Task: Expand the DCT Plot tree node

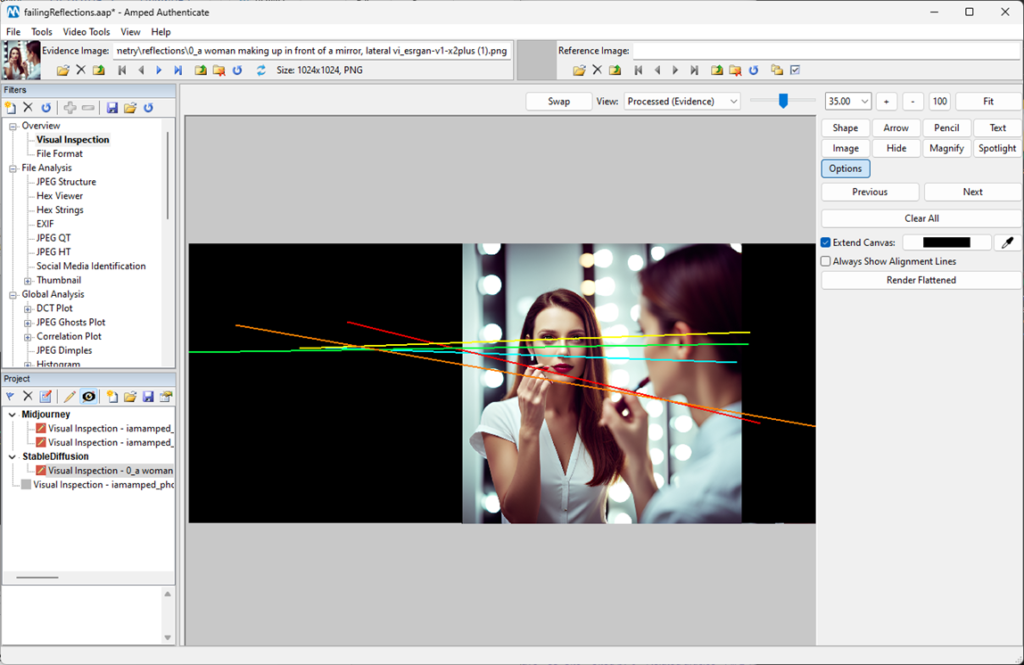Action: click(27, 308)
